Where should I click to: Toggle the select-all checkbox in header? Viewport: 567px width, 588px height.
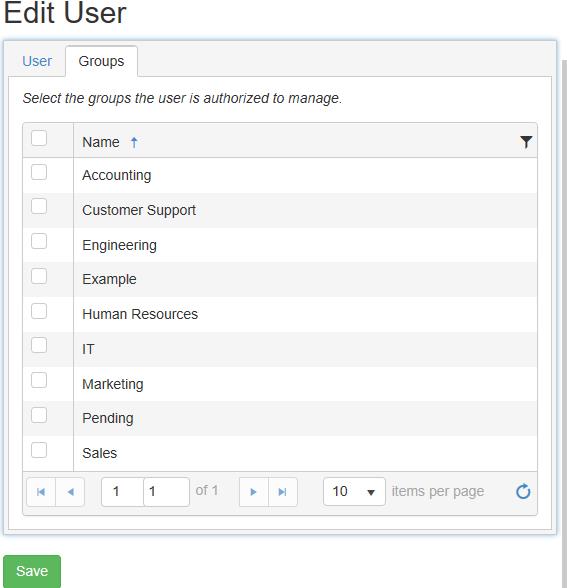[x=39, y=138]
